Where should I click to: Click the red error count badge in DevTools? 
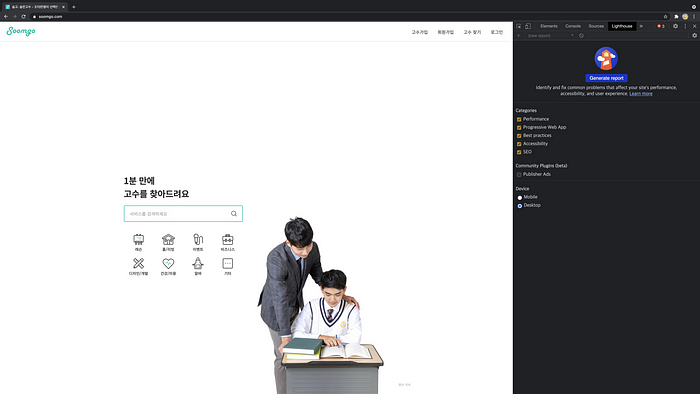(661, 26)
